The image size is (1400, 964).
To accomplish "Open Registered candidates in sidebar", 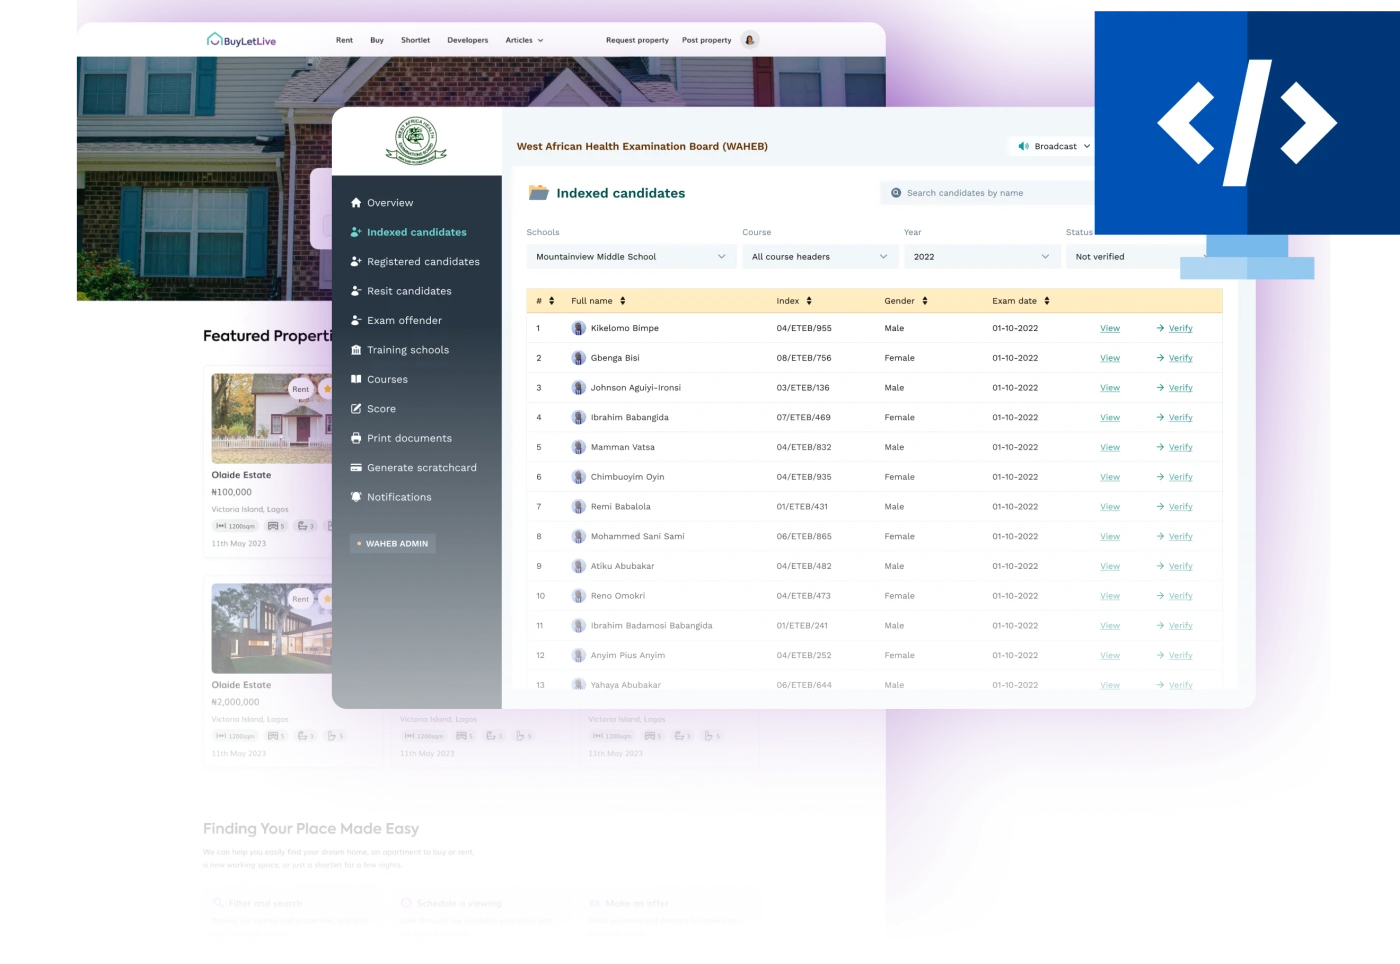I will click(x=422, y=262).
